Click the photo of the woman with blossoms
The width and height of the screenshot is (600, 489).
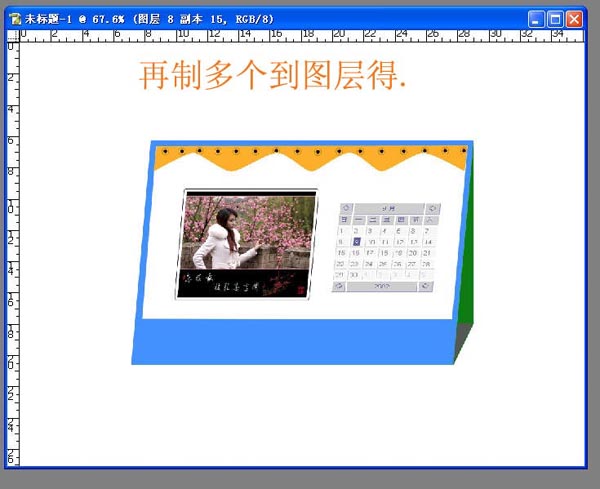click(246, 243)
